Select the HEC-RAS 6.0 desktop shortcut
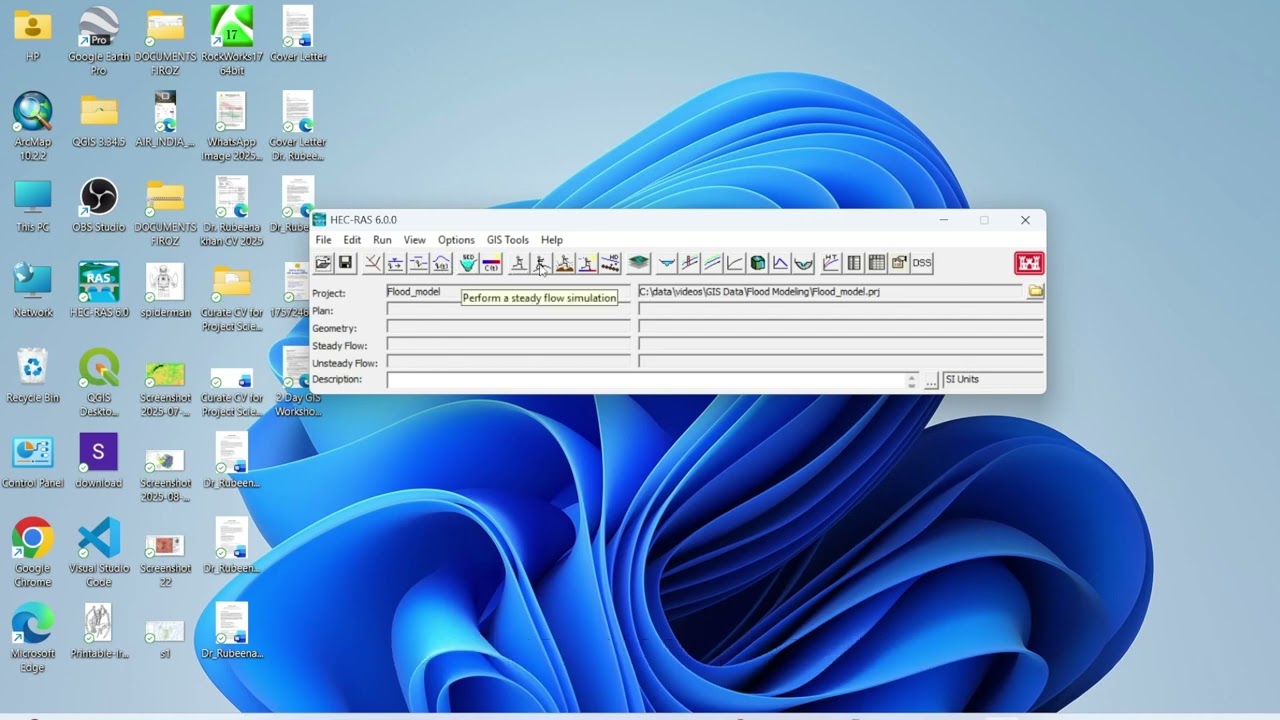Screen dimensions: 1280x720 [99, 290]
